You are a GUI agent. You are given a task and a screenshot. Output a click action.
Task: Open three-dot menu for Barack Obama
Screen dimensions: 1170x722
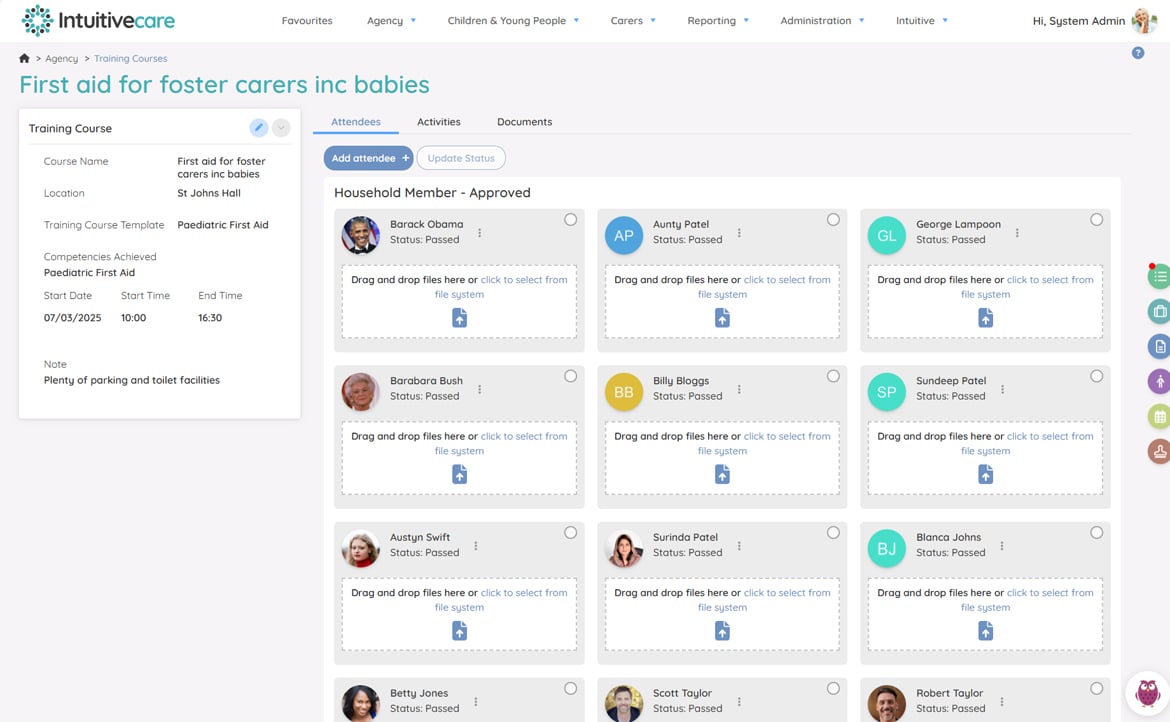[479, 233]
